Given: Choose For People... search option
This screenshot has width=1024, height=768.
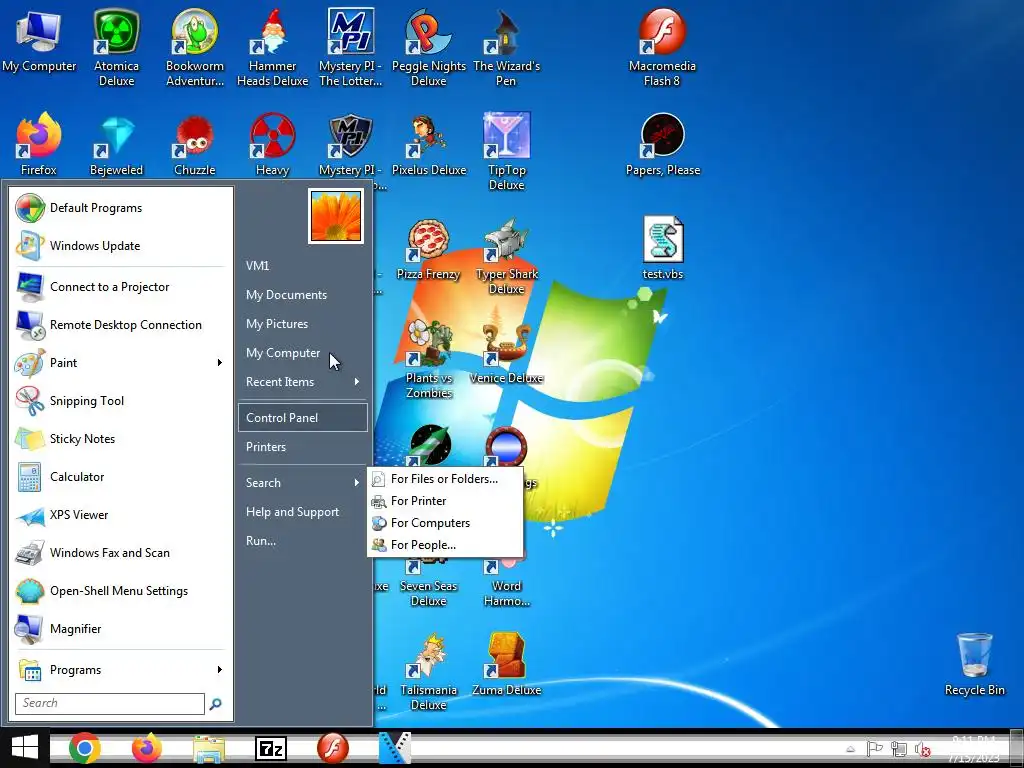Looking at the screenshot, I should click(445, 545).
